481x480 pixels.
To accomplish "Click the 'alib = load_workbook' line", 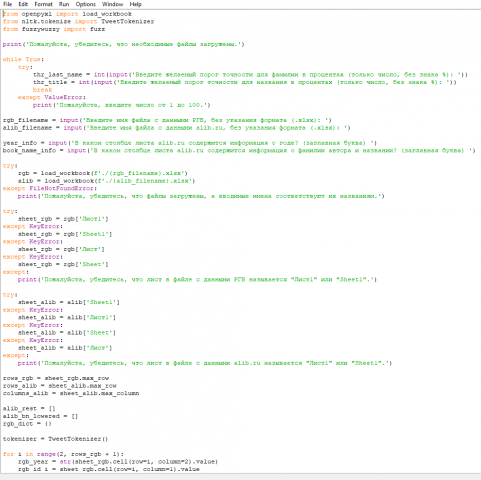I will pos(106,181).
